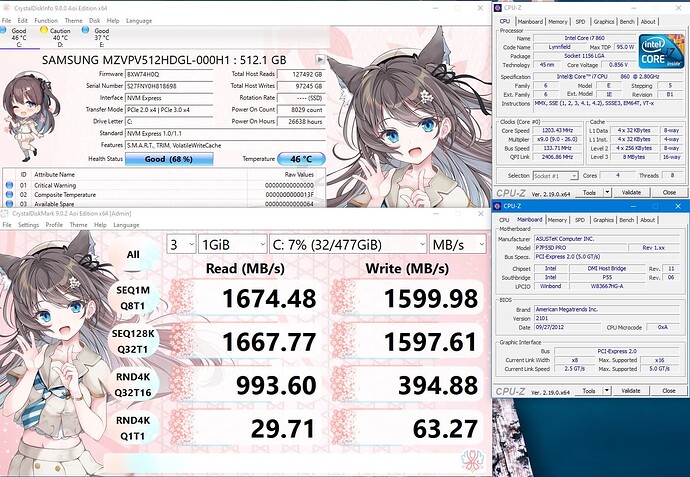Click the upper CPU-Z window title icon
Screen dimensions: 690x477
coord(498,8)
